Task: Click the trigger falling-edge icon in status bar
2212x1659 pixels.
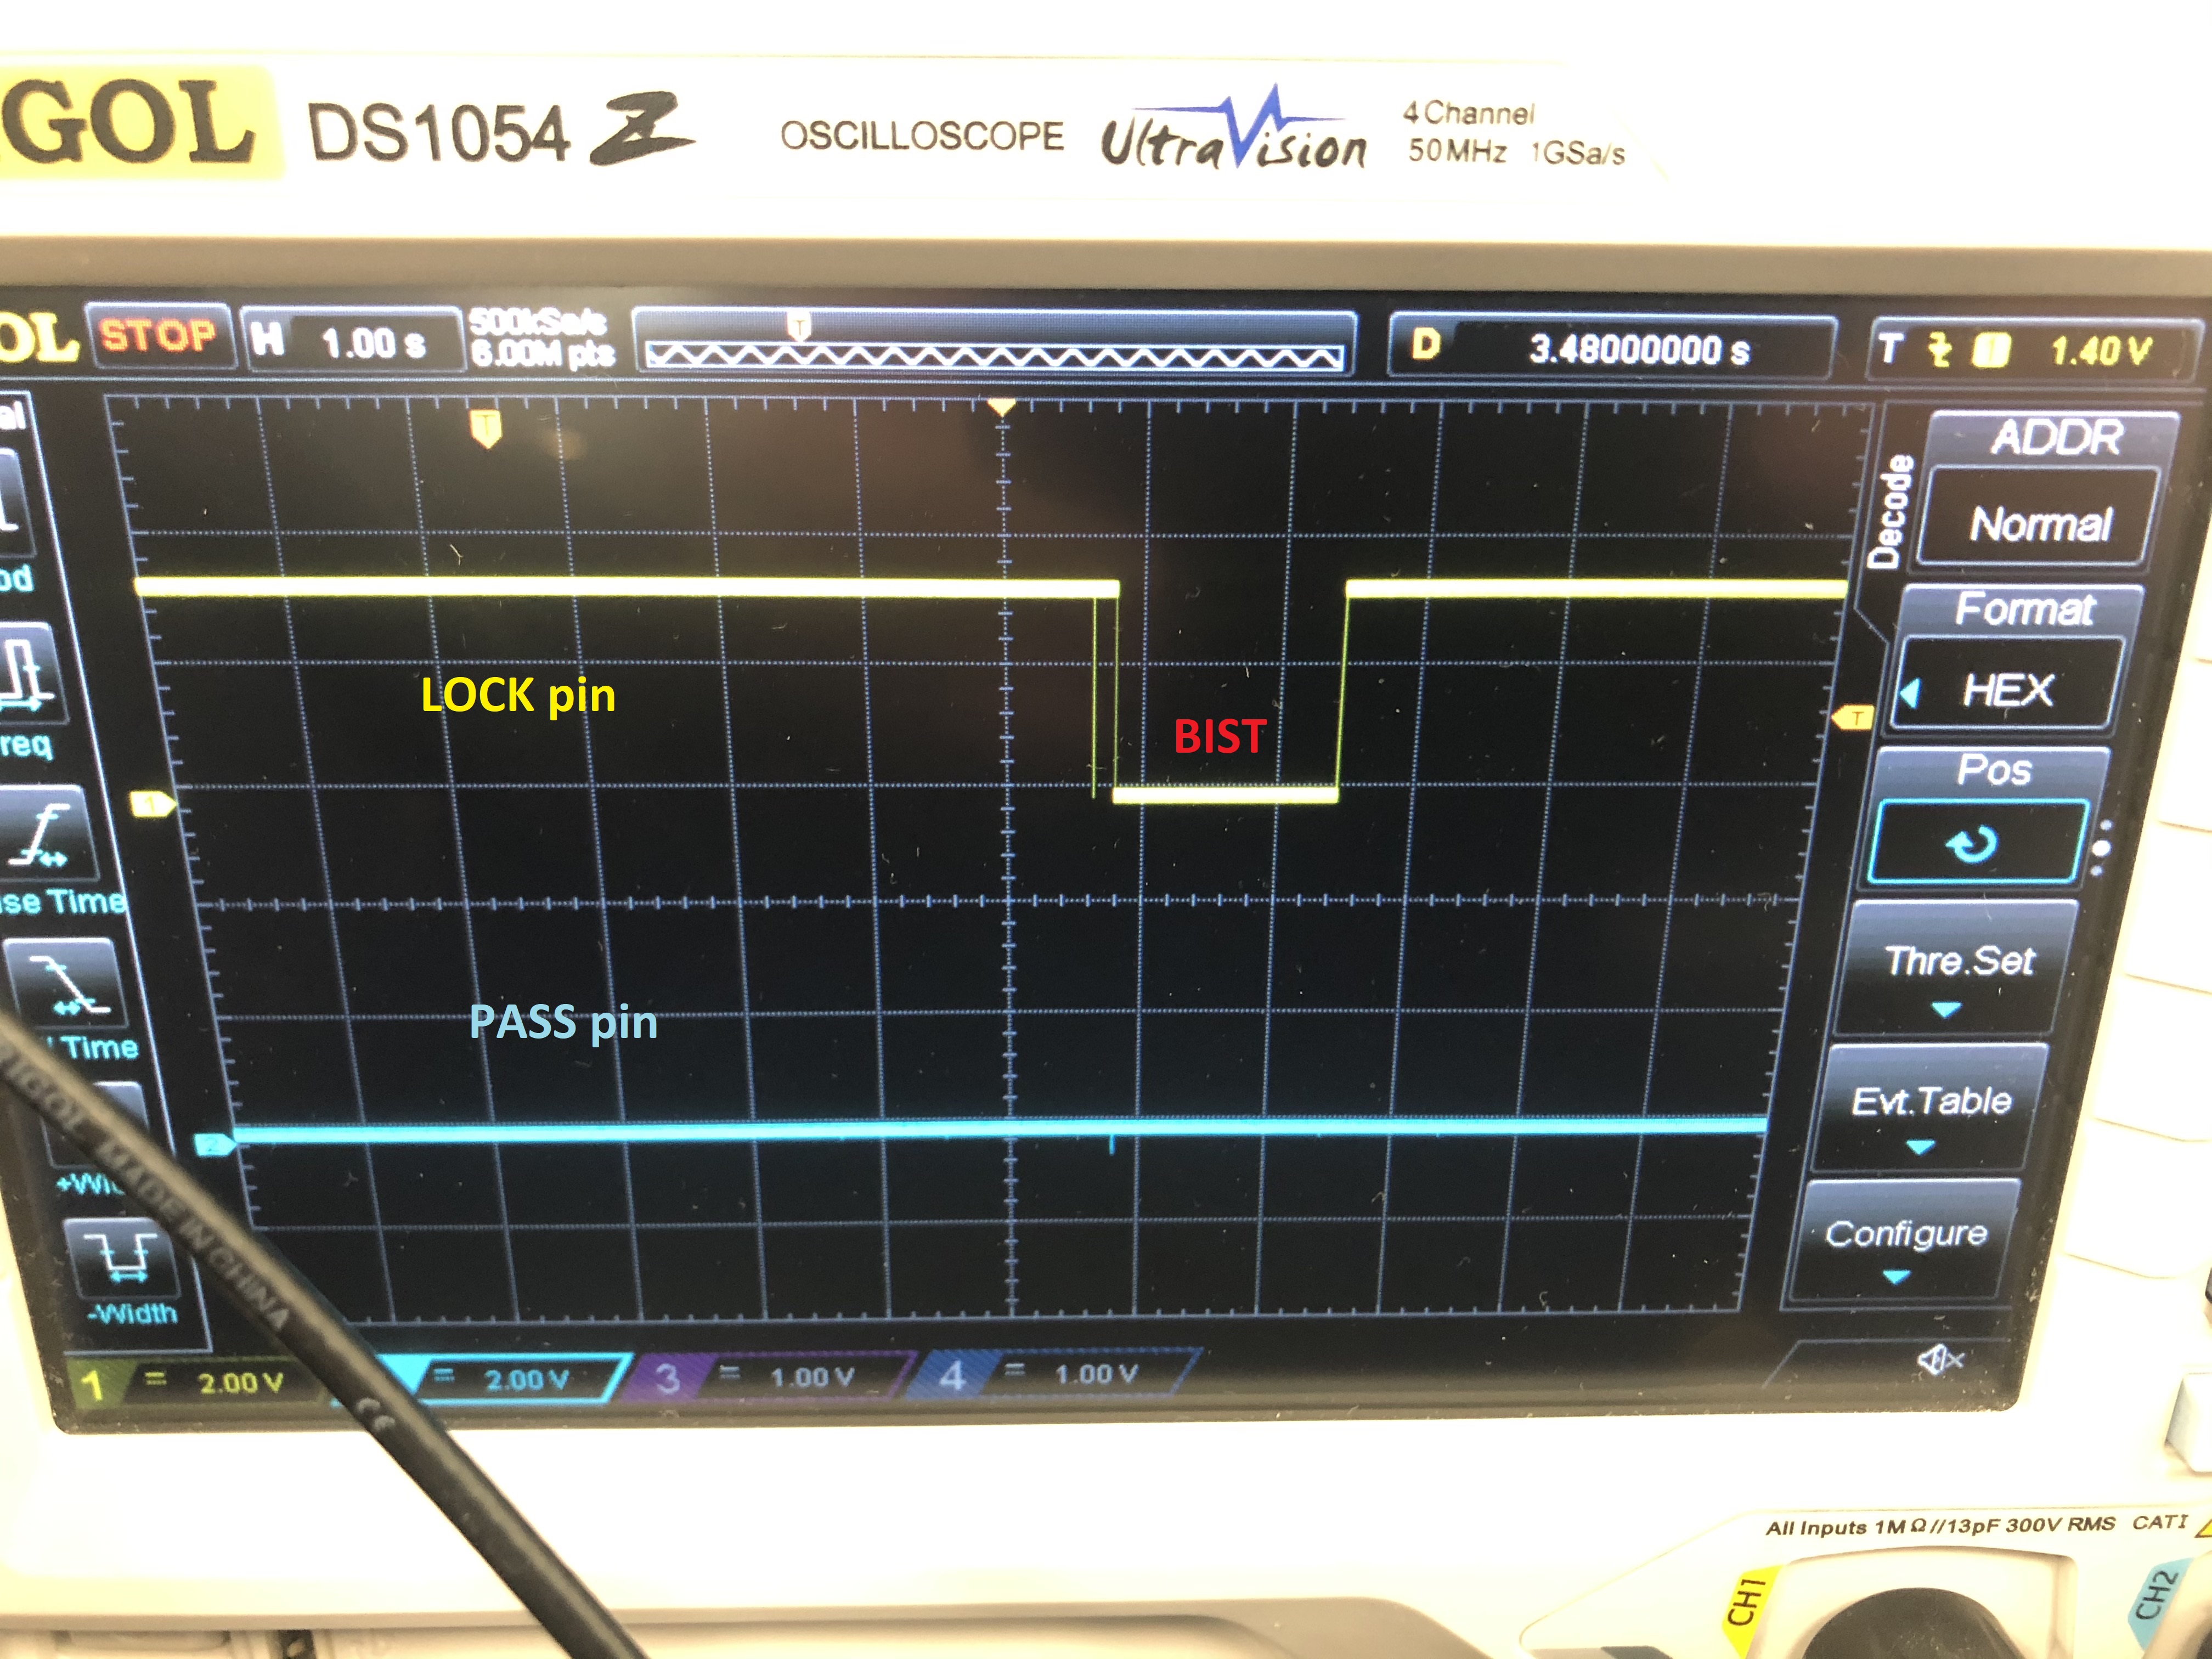Action: (1940, 349)
